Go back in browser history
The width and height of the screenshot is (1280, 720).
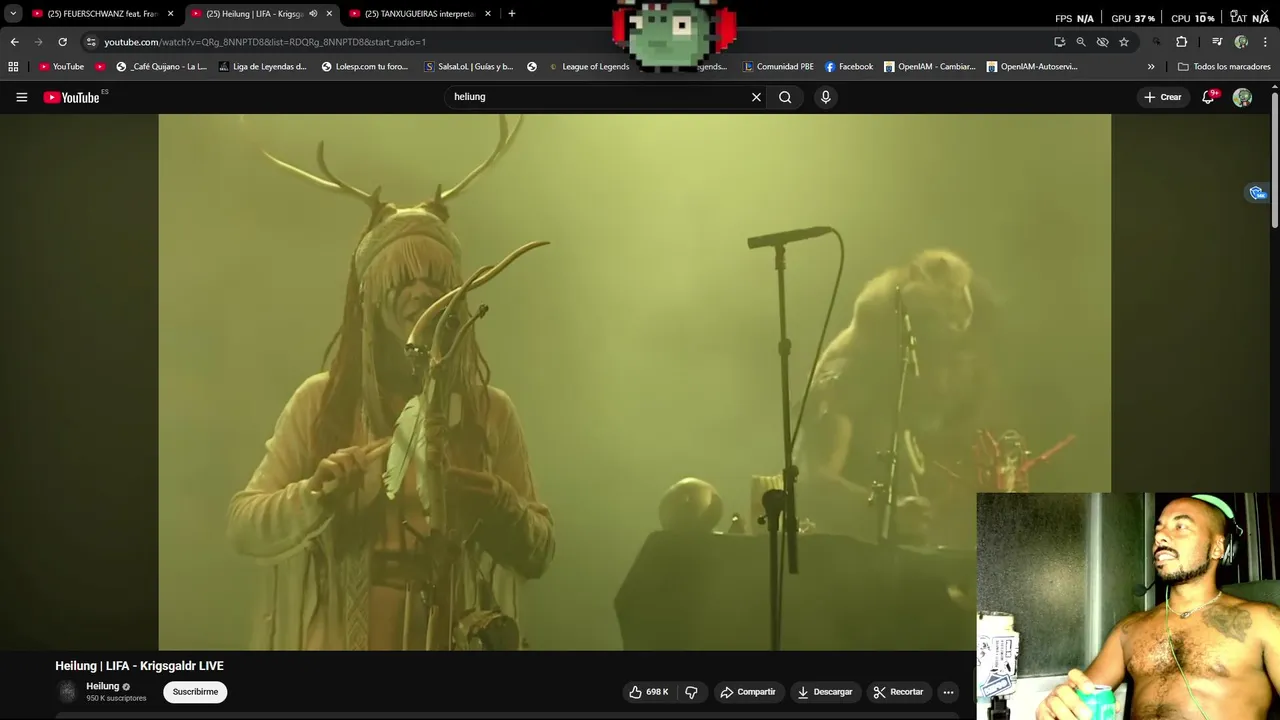tap(14, 42)
